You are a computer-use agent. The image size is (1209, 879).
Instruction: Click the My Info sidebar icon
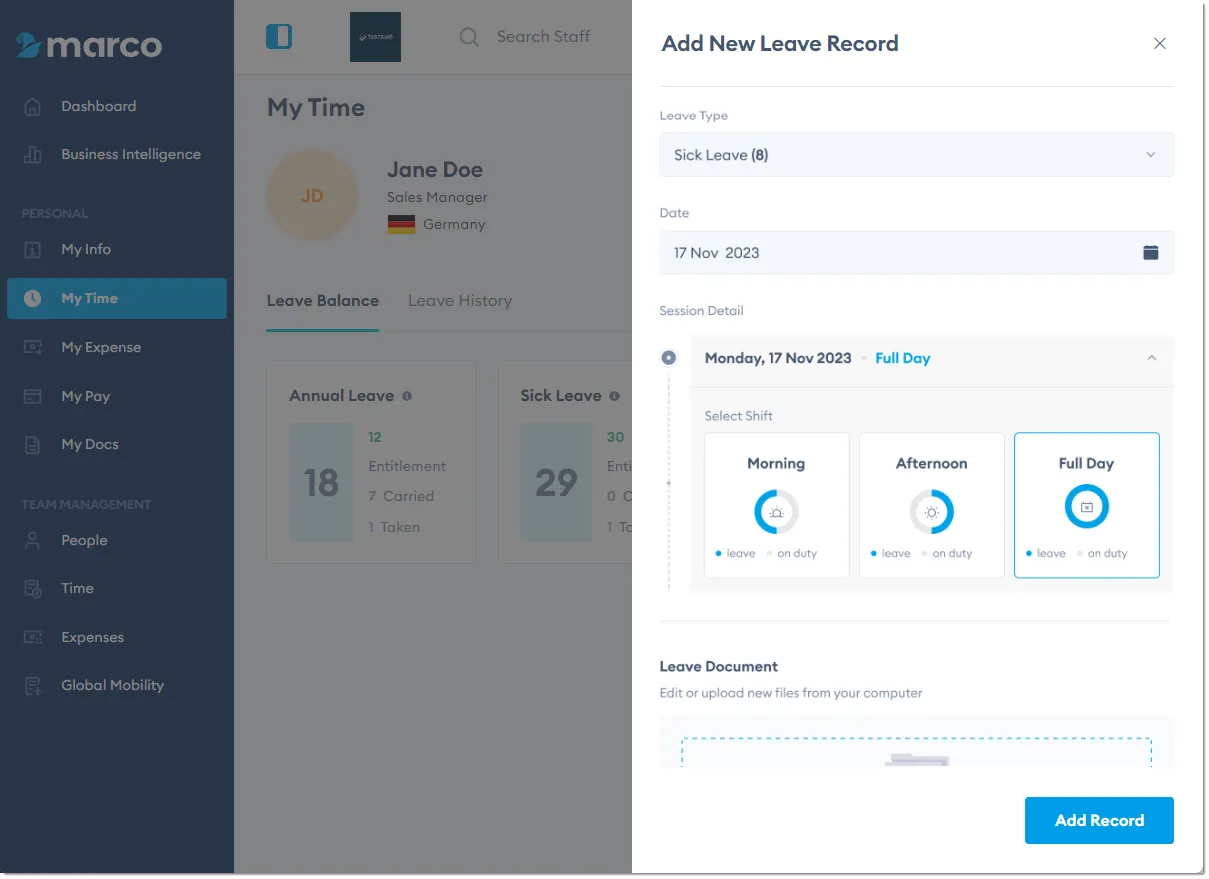[33, 249]
